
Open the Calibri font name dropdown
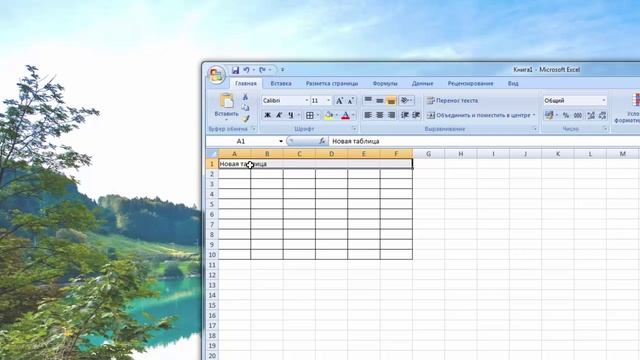pyautogui.click(x=307, y=100)
